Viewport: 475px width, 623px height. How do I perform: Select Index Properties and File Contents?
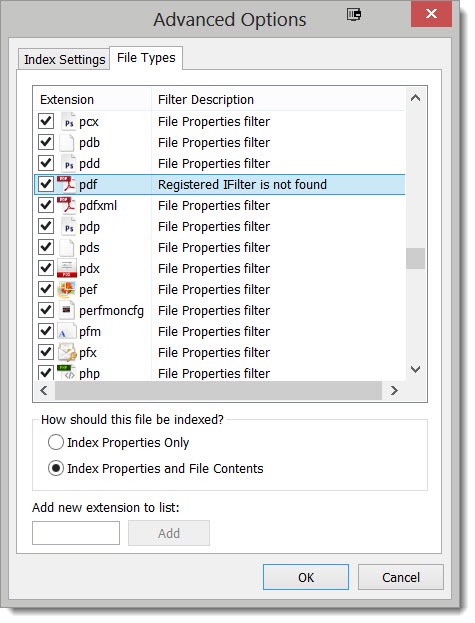click(x=56, y=468)
